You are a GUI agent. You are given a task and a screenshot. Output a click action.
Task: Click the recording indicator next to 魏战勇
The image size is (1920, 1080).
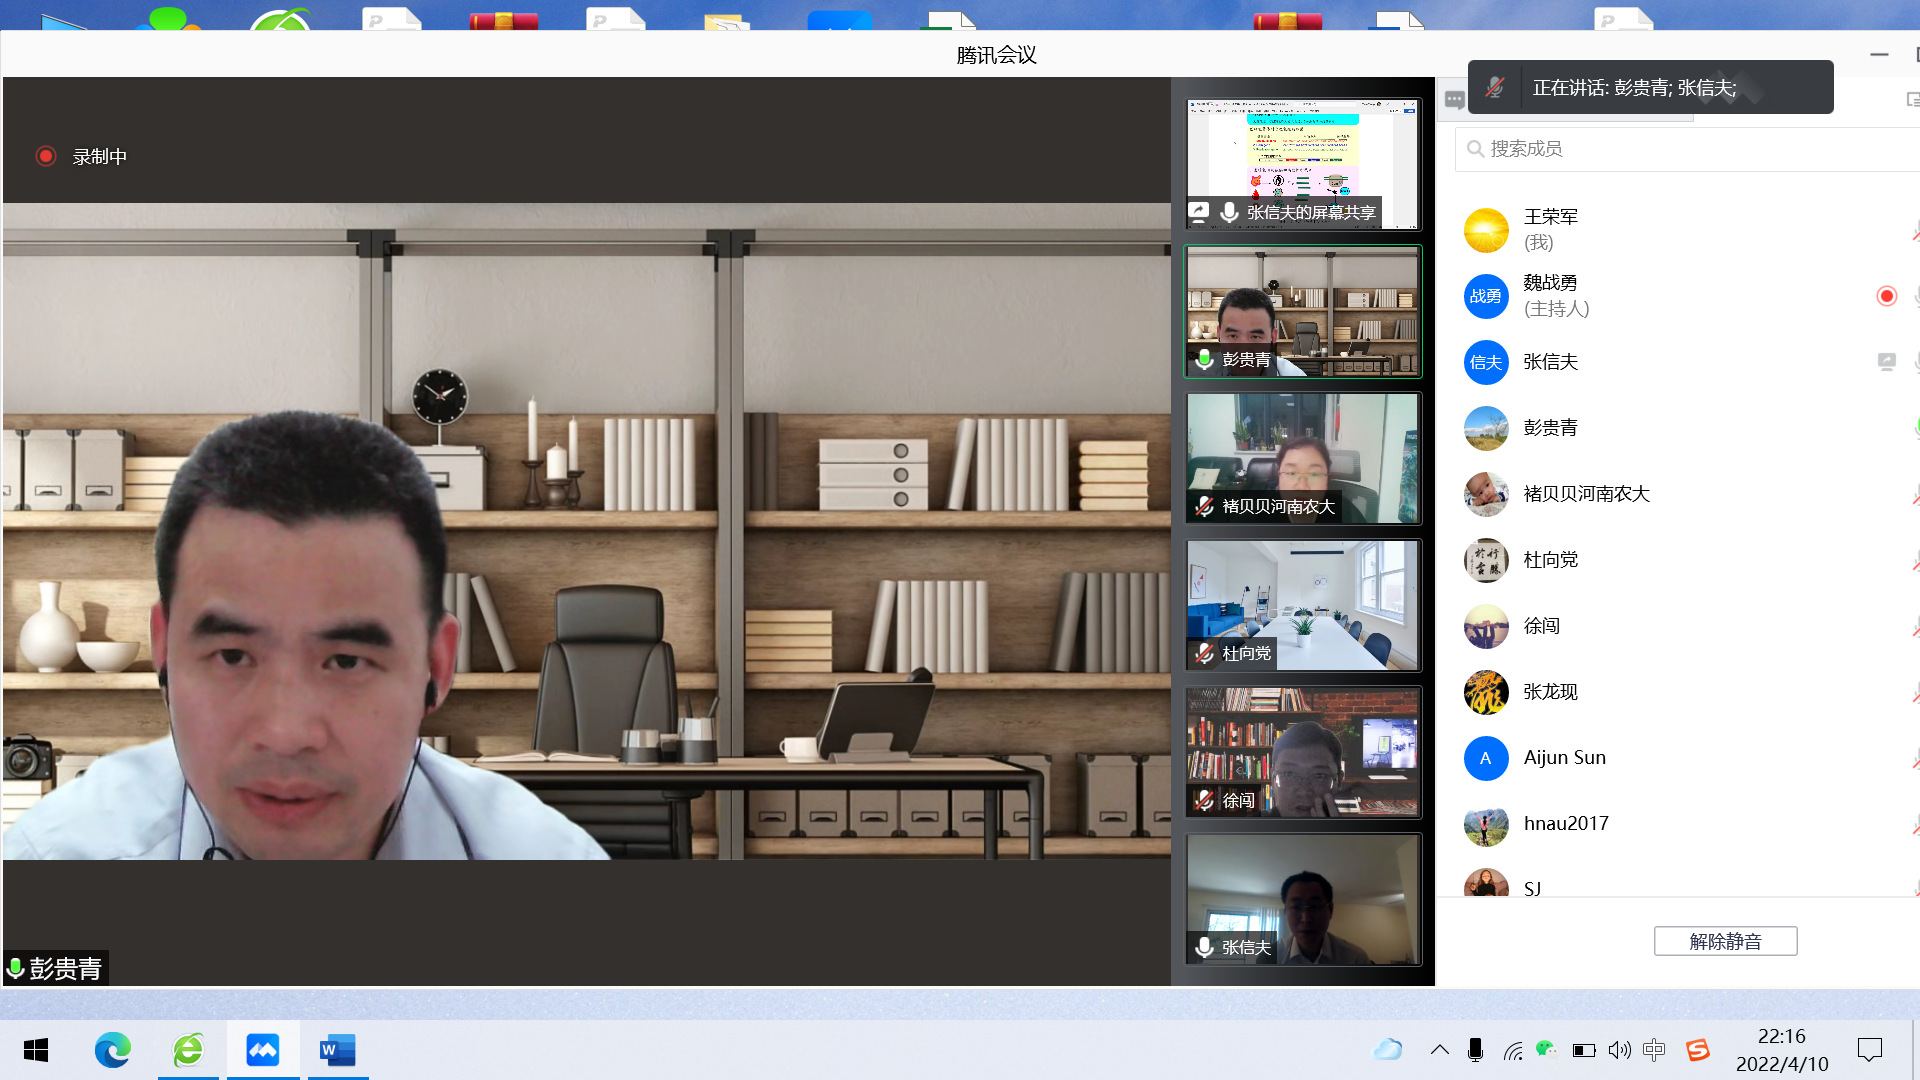coord(1886,296)
